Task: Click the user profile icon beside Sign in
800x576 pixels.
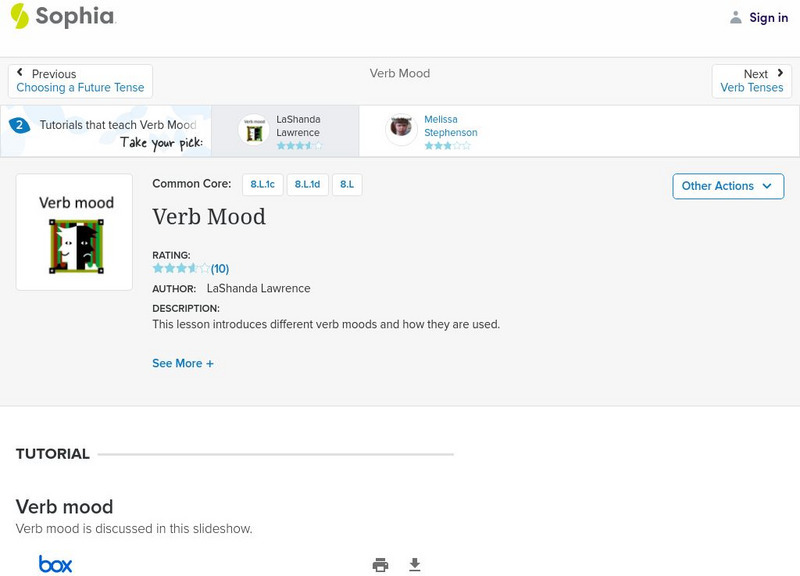Action: click(x=736, y=18)
